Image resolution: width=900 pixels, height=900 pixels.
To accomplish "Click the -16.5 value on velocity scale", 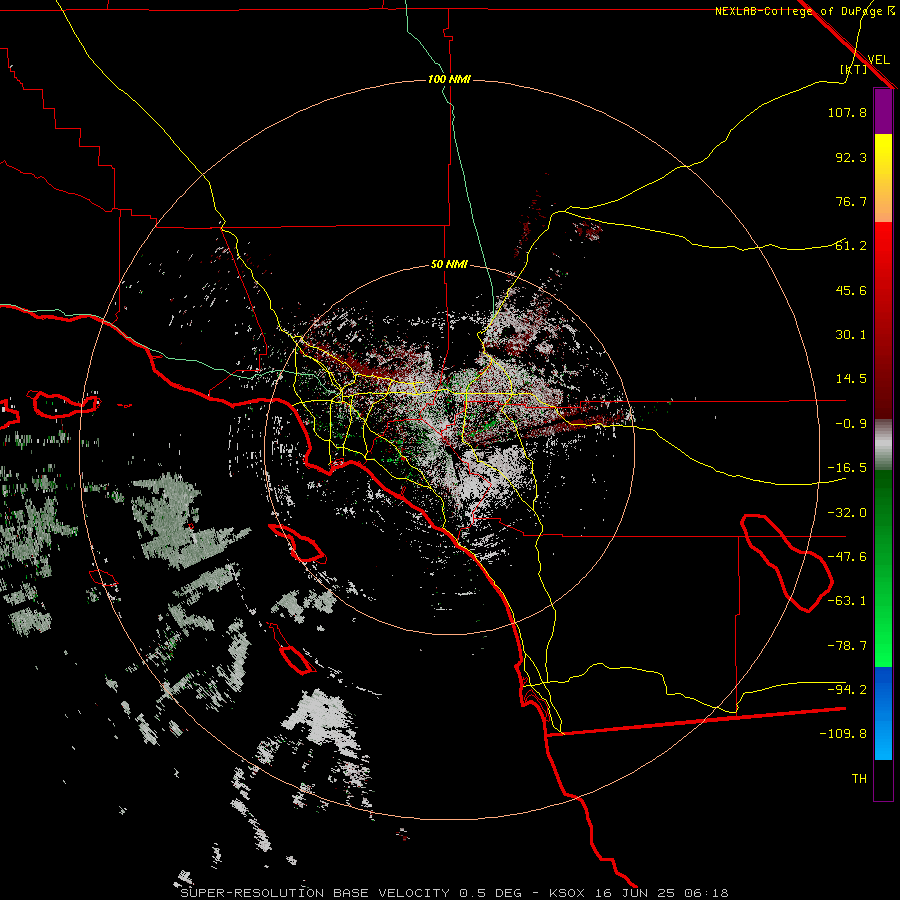I will click(x=847, y=468).
